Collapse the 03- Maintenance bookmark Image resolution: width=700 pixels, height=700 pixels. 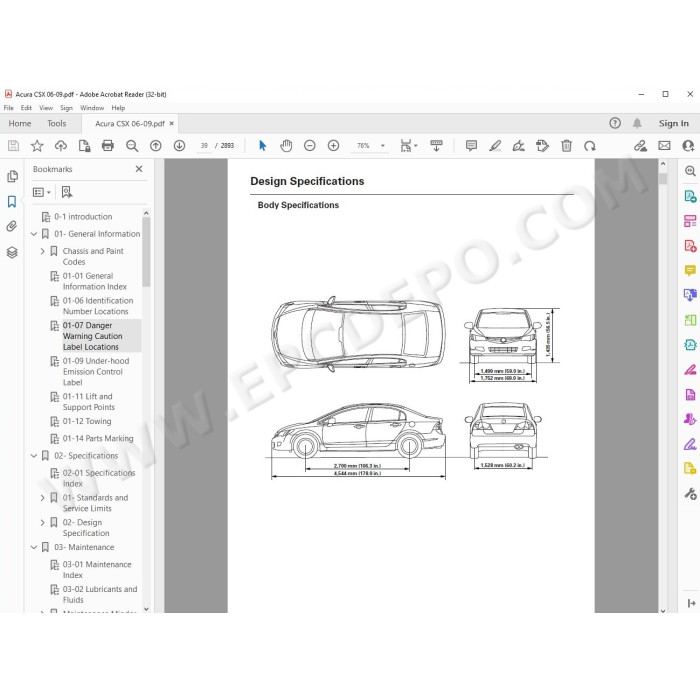(34, 547)
